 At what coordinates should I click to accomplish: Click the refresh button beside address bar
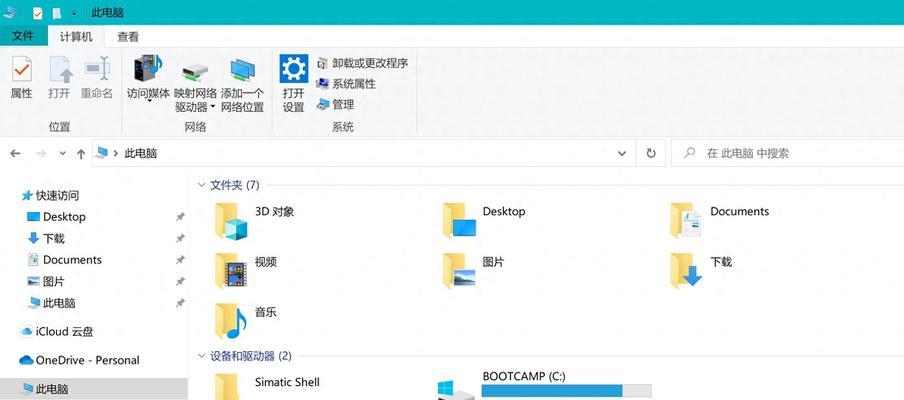coord(651,153)
